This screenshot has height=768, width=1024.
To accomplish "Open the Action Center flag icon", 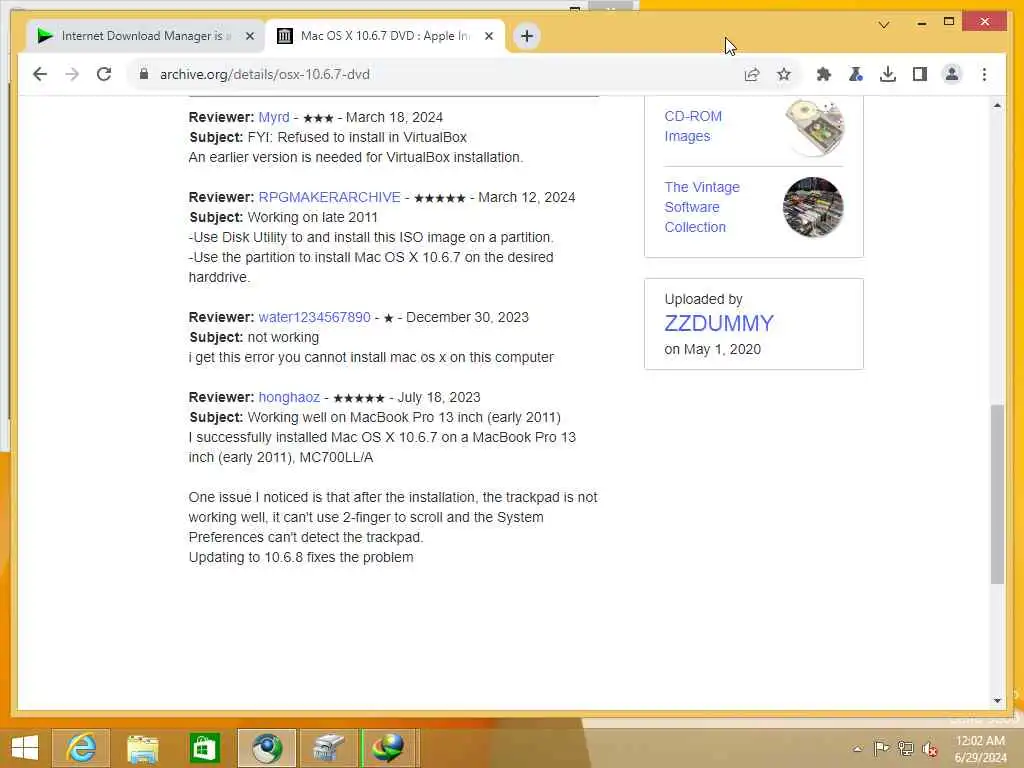I will tap(881, 748).
